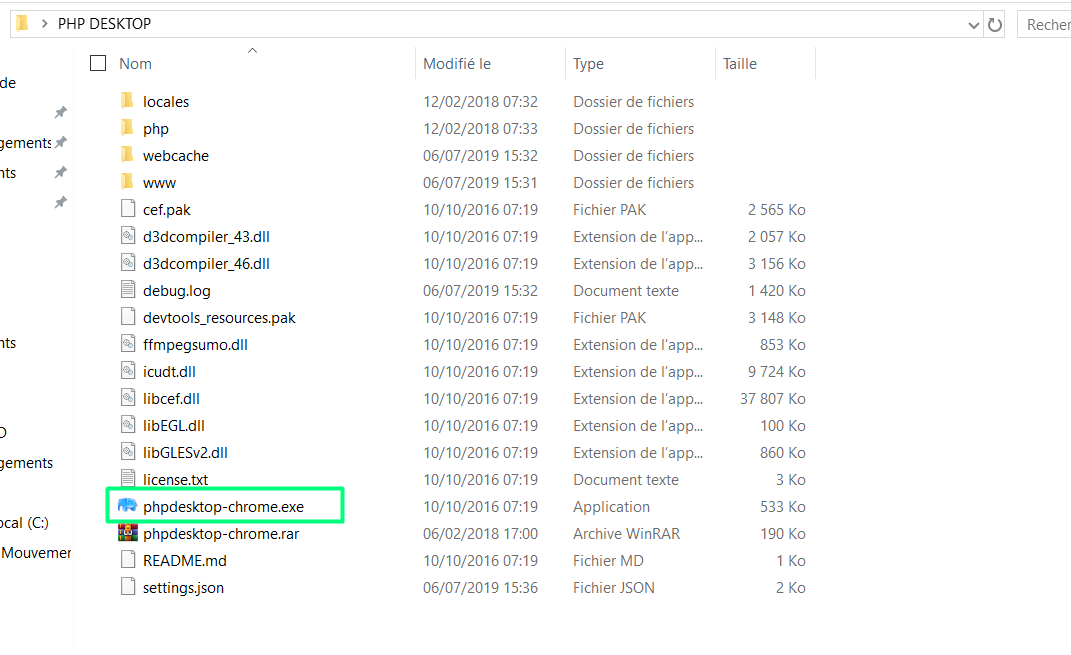
Task: Click the debug.log text document icon
Action: point(128,290)
